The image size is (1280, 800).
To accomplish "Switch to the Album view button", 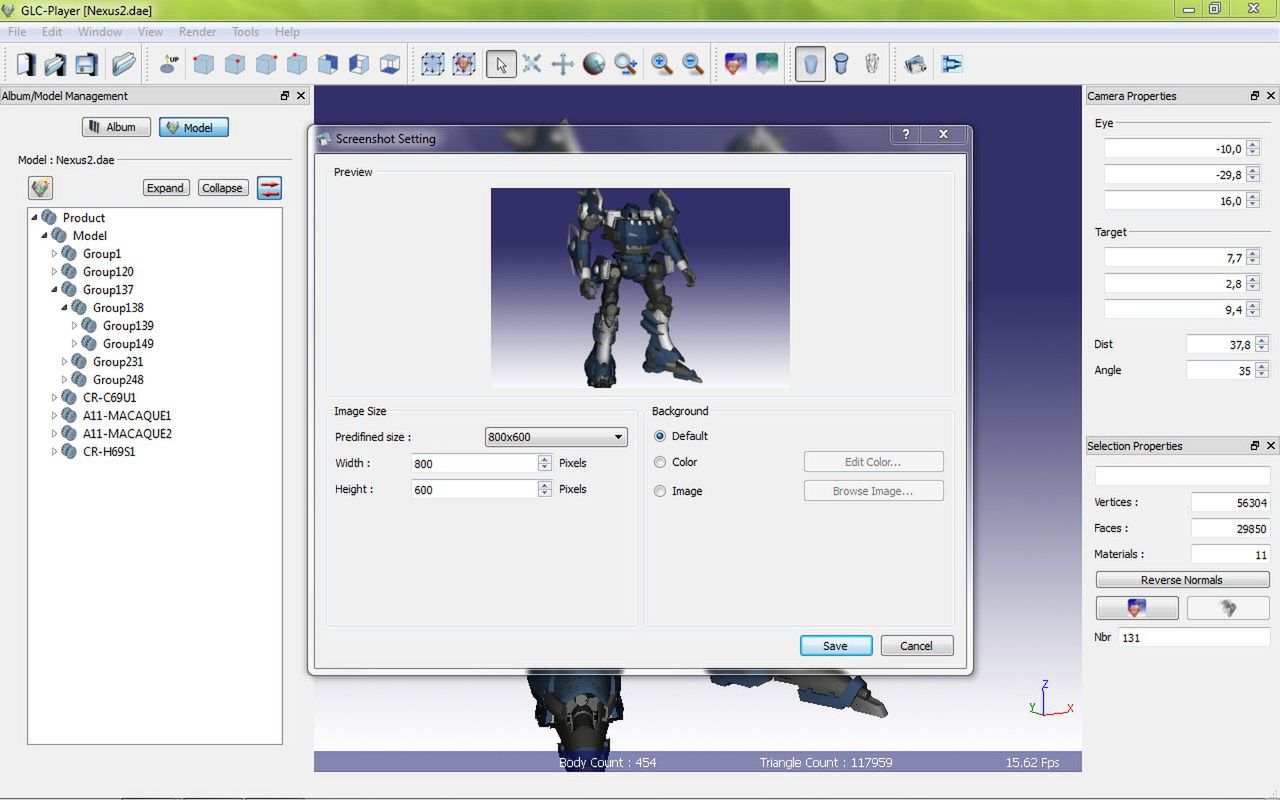I will tap(116, 127).
